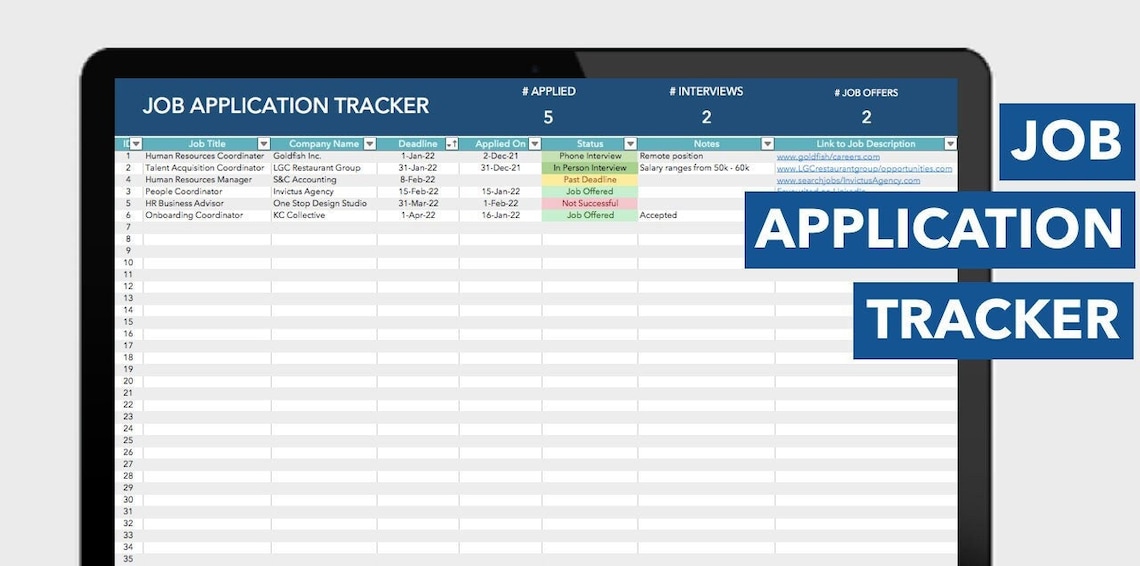
Task: Open the Link to Job Description filter
Action: 950,144
